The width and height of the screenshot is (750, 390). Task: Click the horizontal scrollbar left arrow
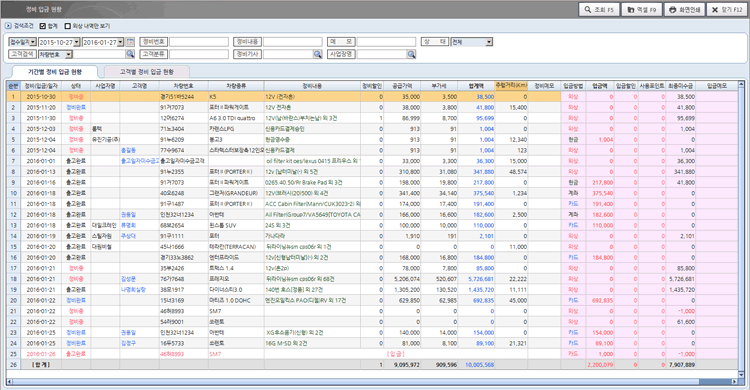point(9,382)
